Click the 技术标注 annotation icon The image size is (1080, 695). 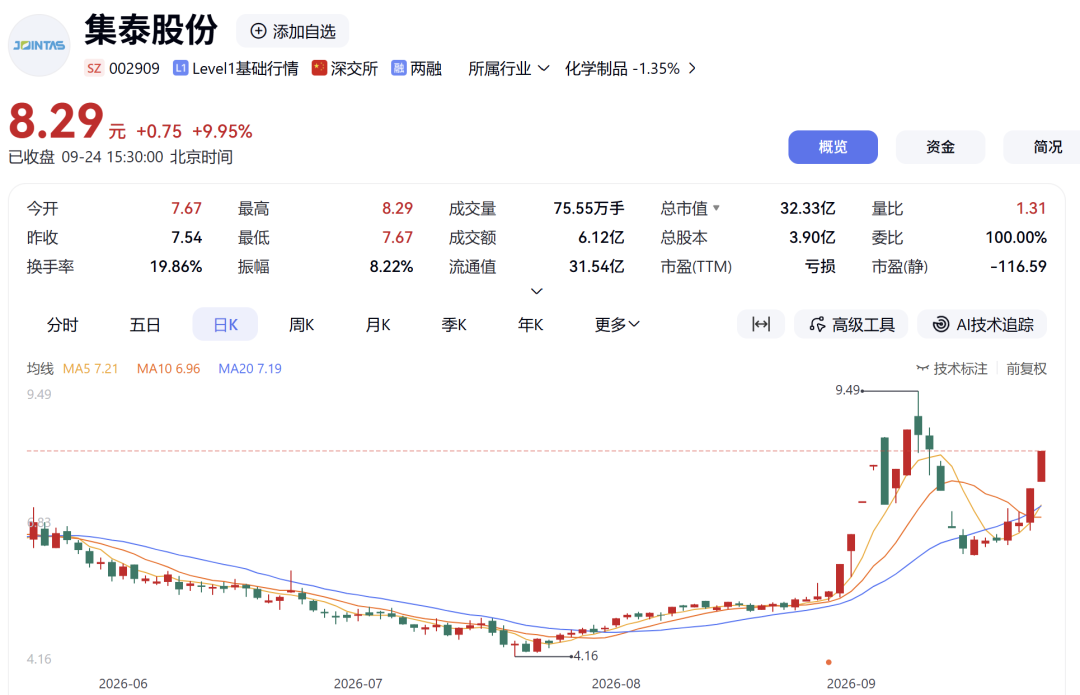click(923, 369)
